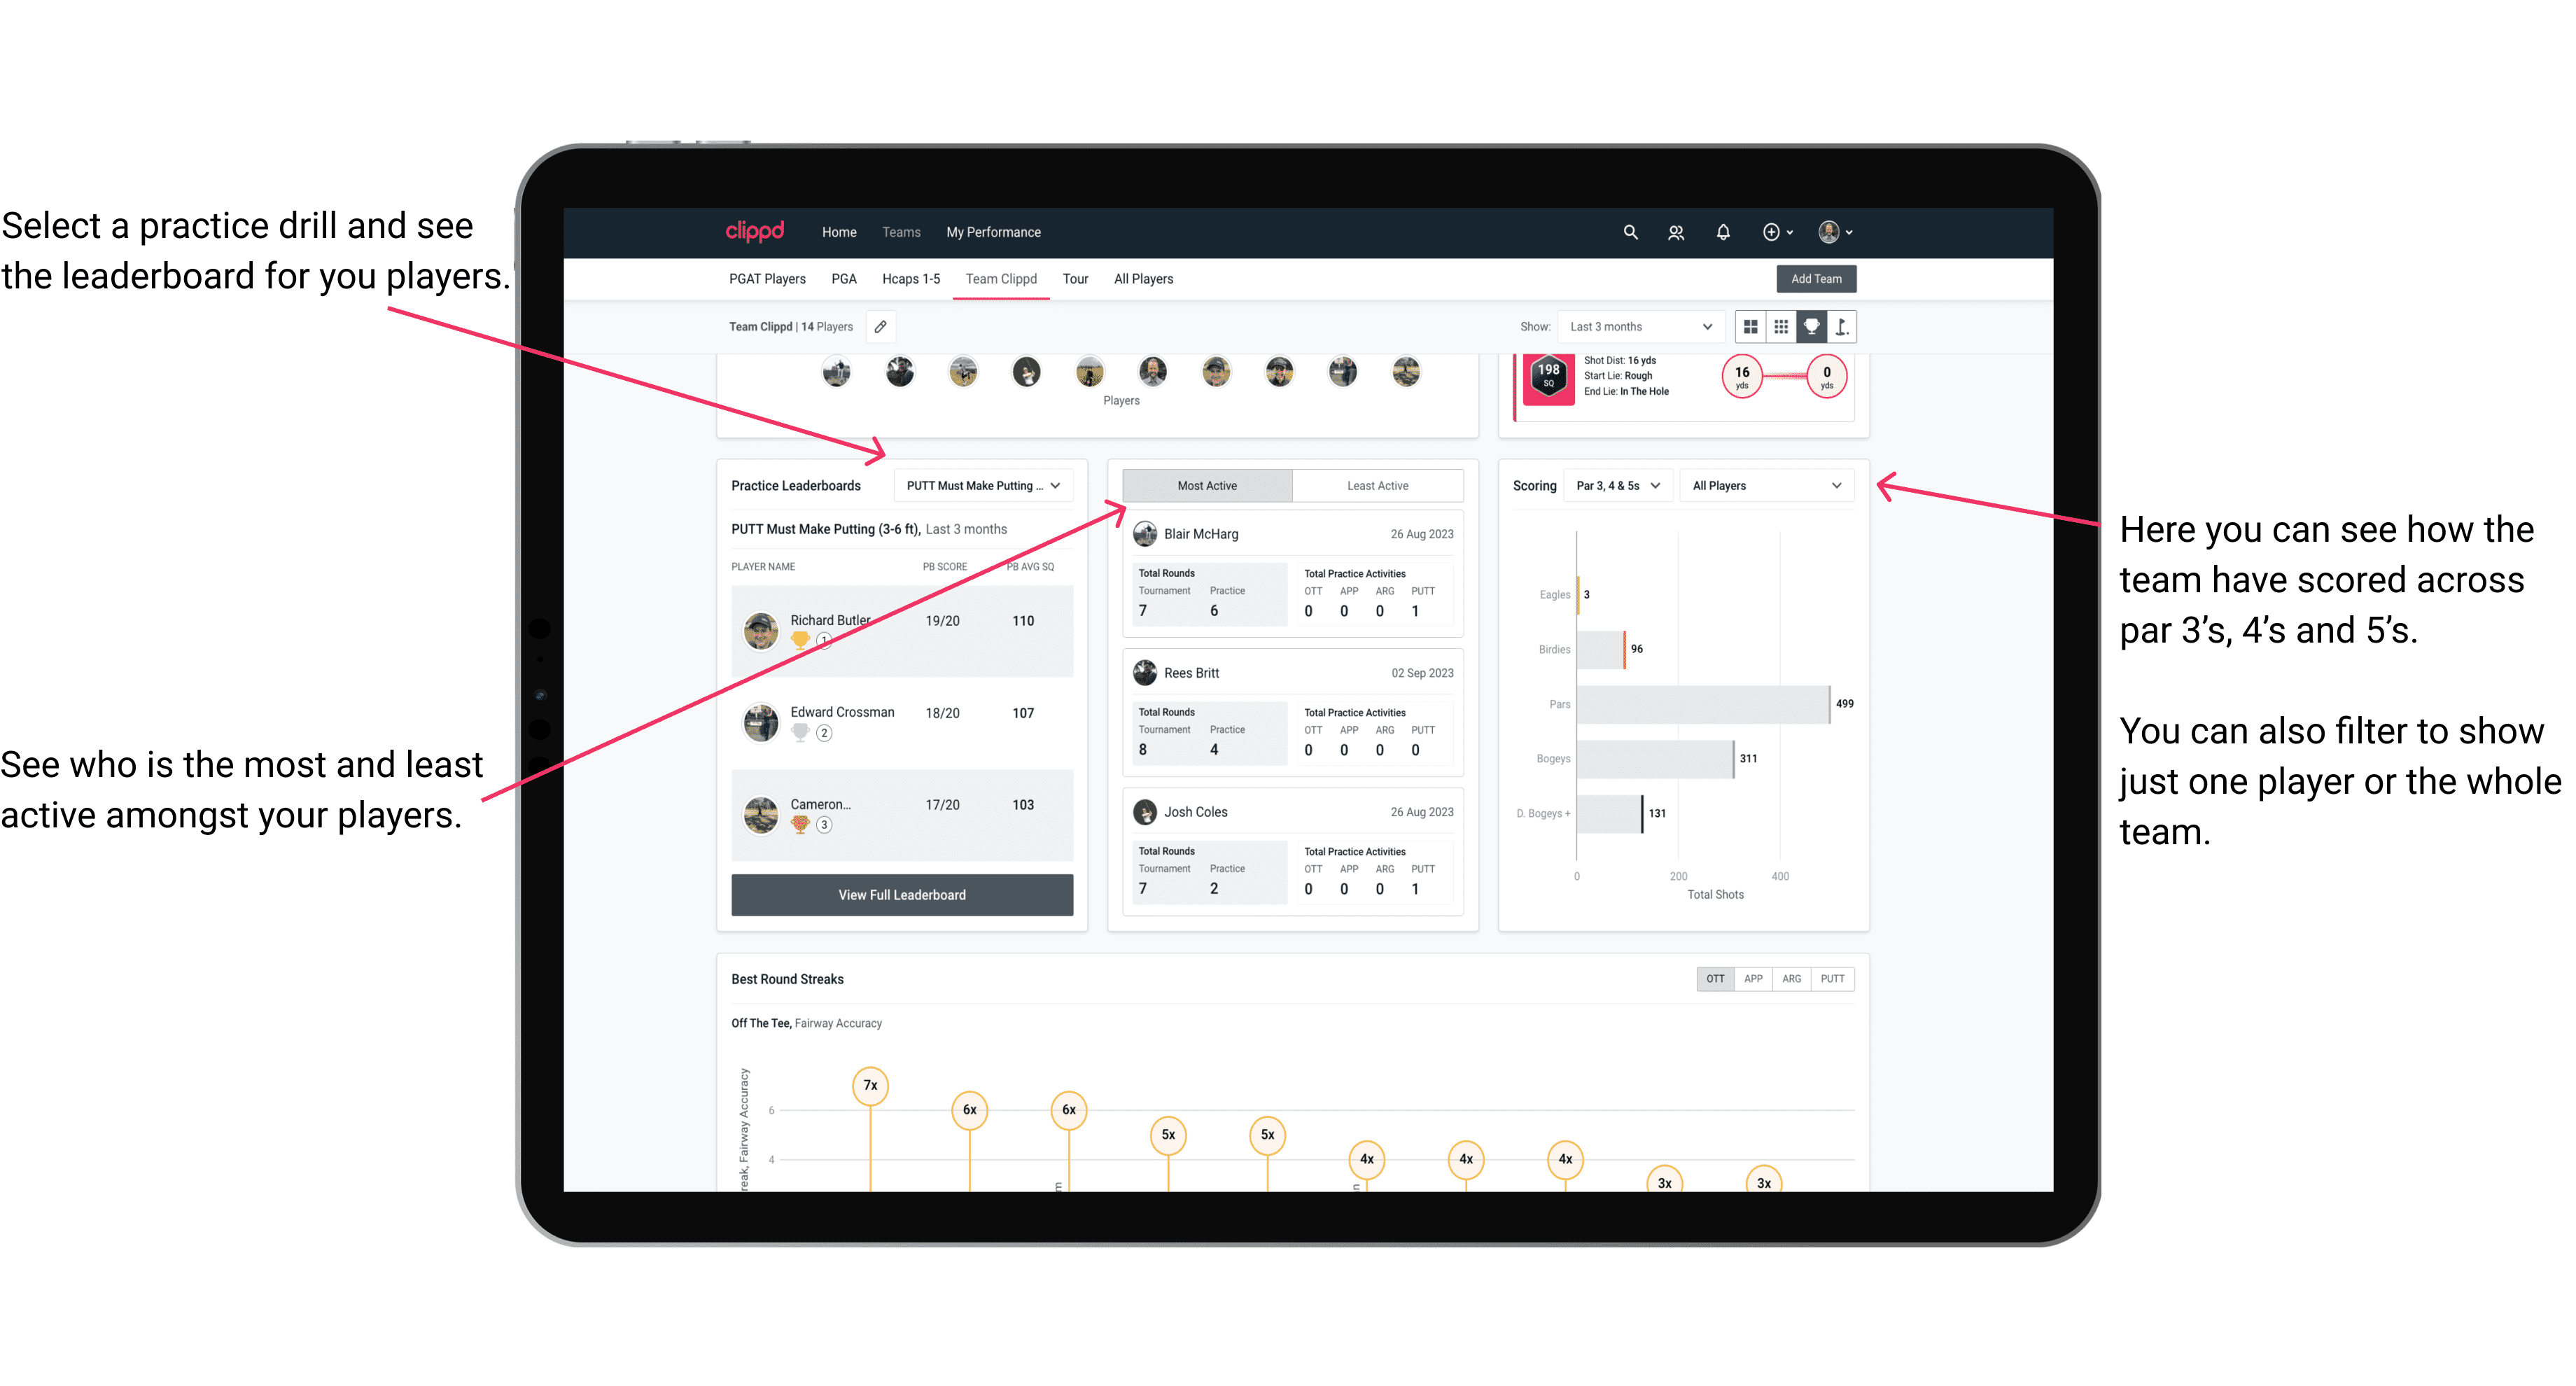Toggle to Least Active player view
This screenshot has width=2576, height=1386.
click(x=1378, y=486)
